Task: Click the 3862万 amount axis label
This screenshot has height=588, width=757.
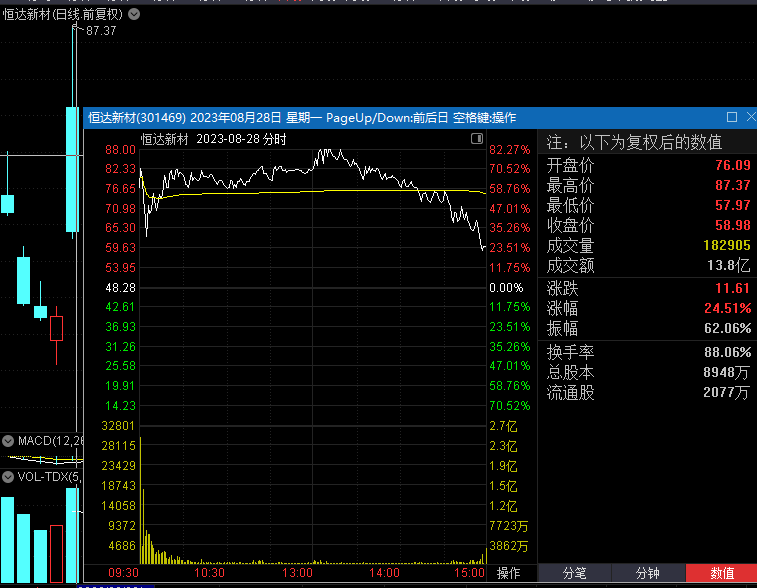Action: 508,546
